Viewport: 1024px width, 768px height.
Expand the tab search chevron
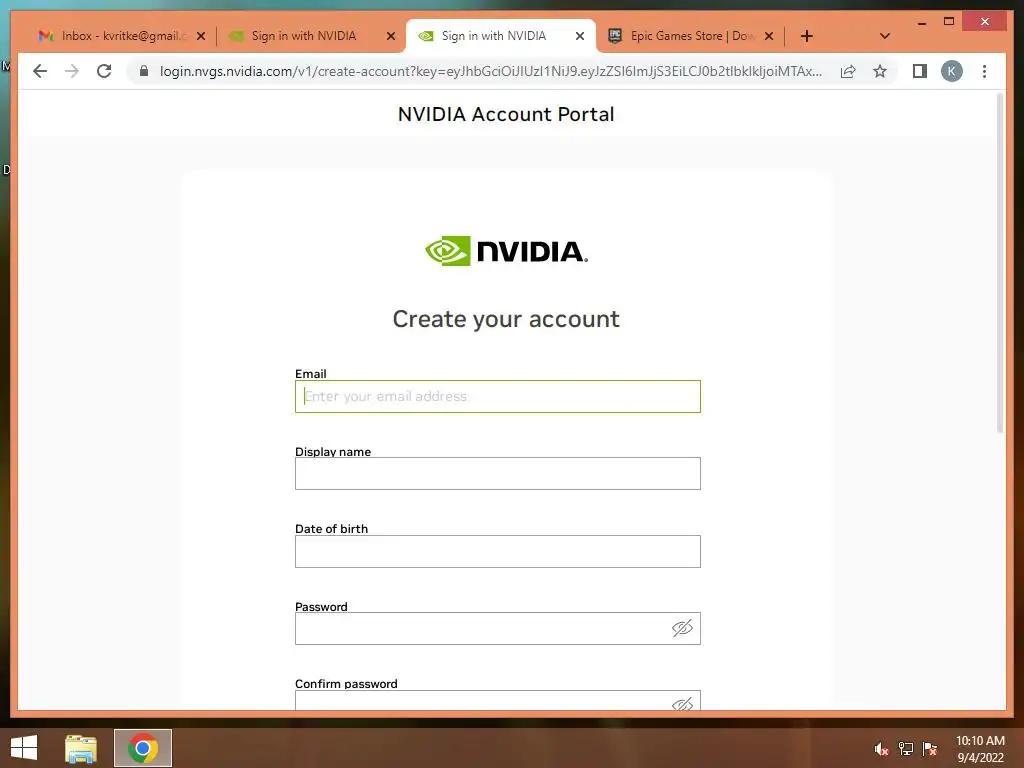pyautogui.click(x=885, y=36)
